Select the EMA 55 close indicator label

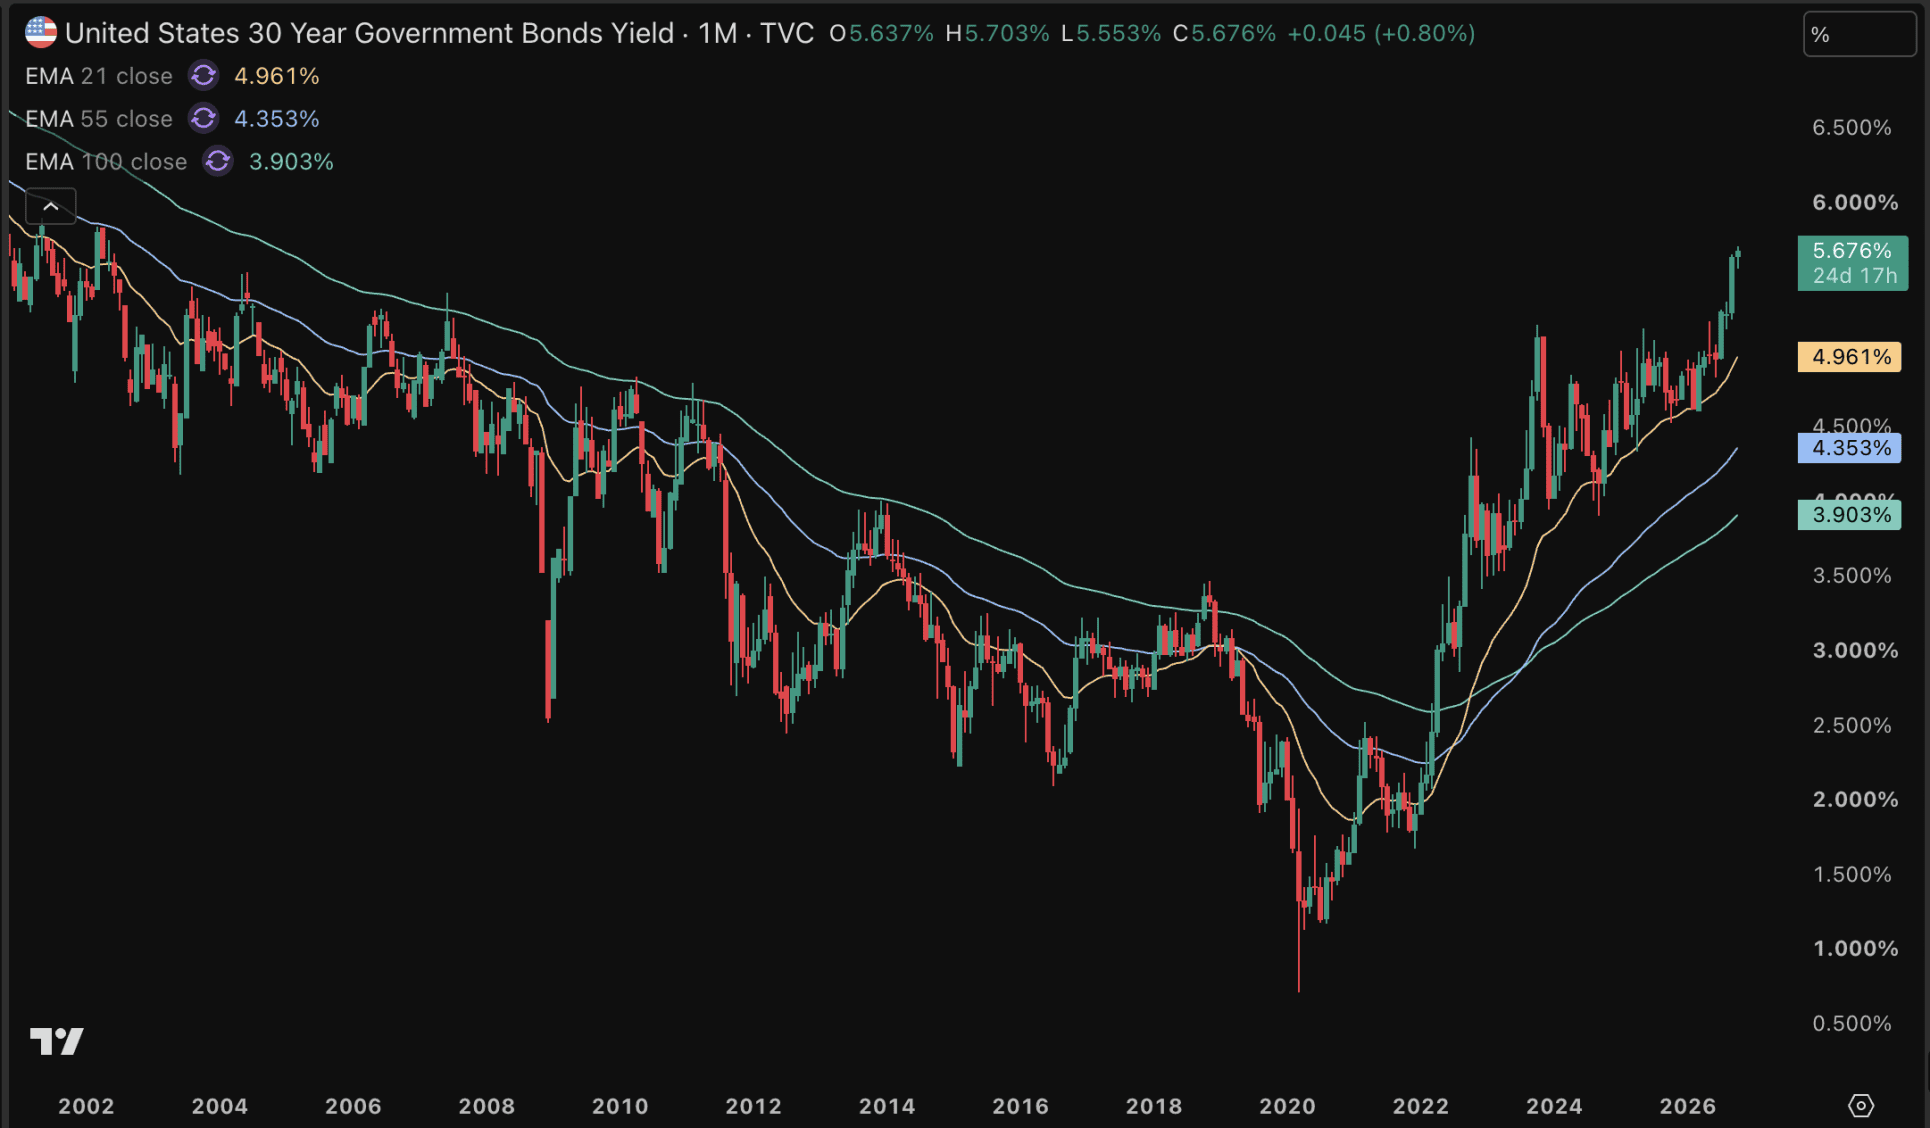(x=99, y=119)
